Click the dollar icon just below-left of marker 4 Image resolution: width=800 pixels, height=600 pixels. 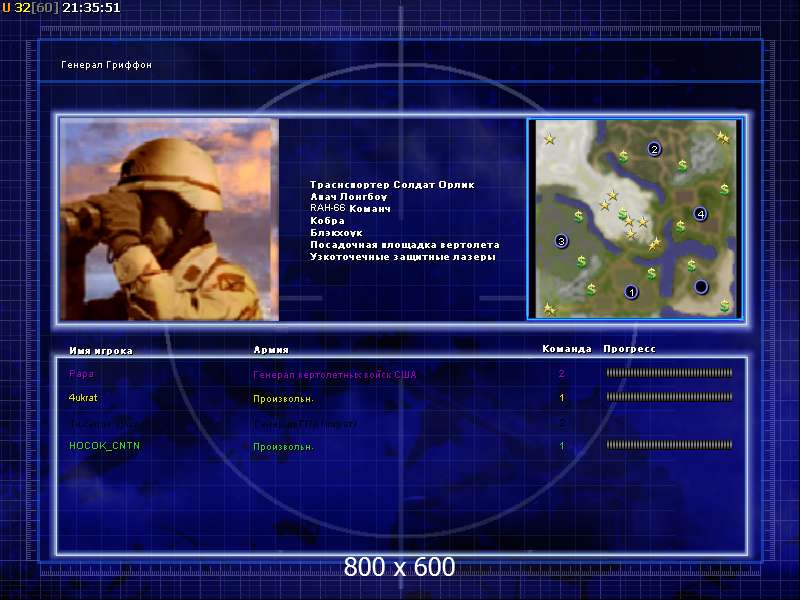click(680, 226)
